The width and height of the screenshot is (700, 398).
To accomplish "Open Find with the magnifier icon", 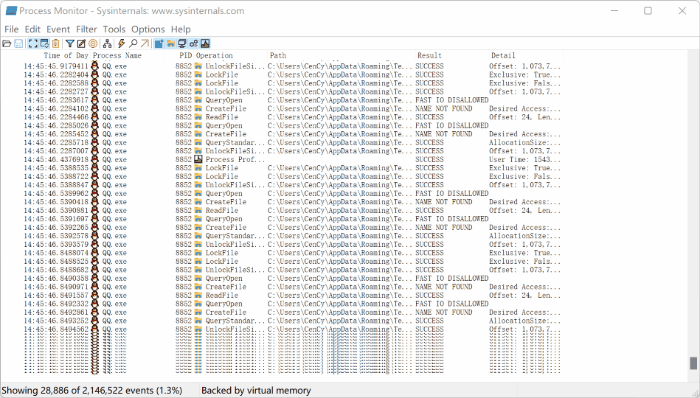I will [133, 43].
